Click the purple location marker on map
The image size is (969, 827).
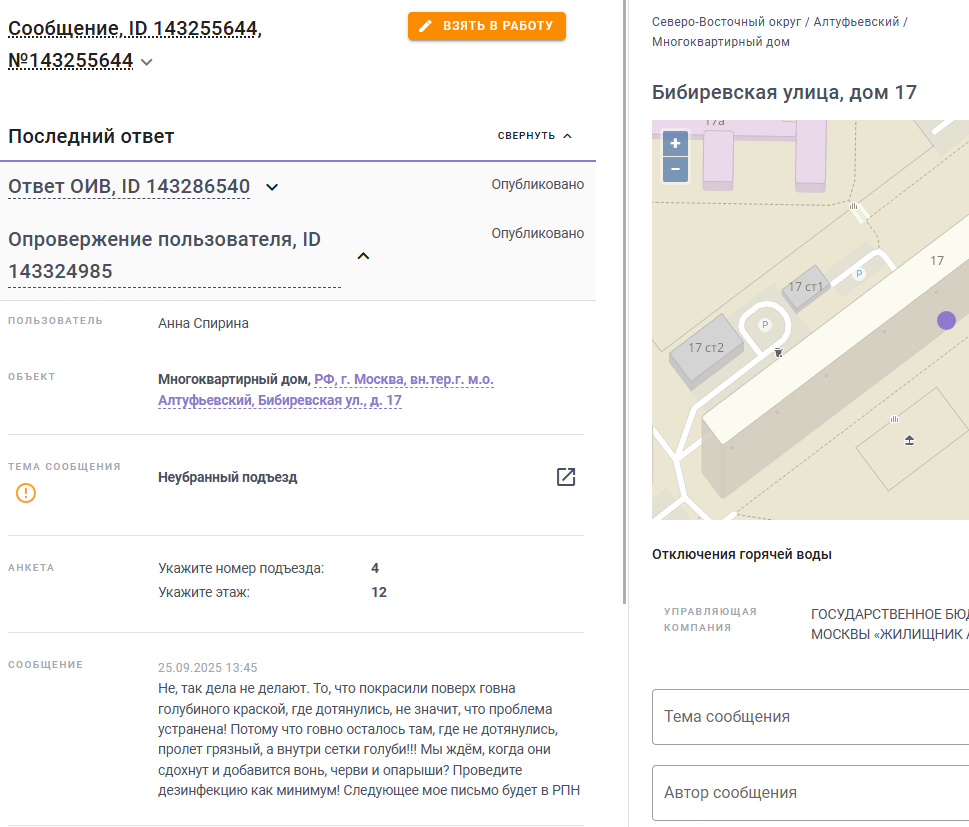tap(946, 320)
